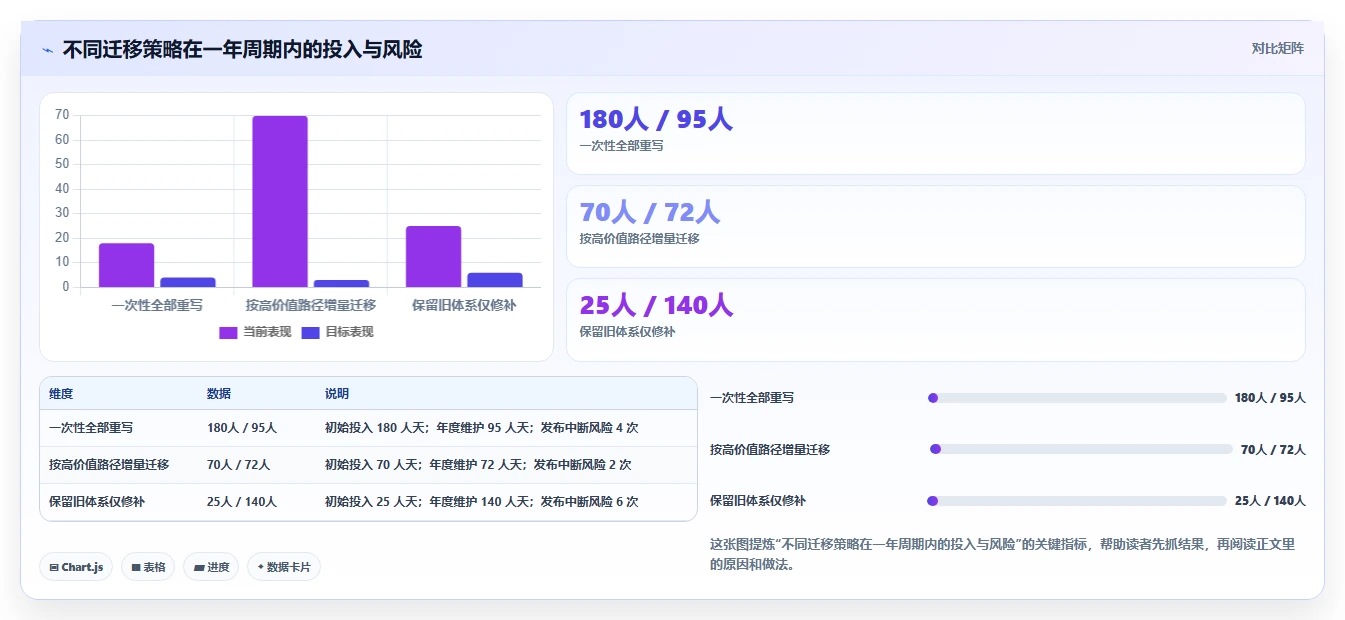This screenshot has width=1345, height=620.
Task: Toggle the 当前表现 legend item
Action: [x=255, y=332]
